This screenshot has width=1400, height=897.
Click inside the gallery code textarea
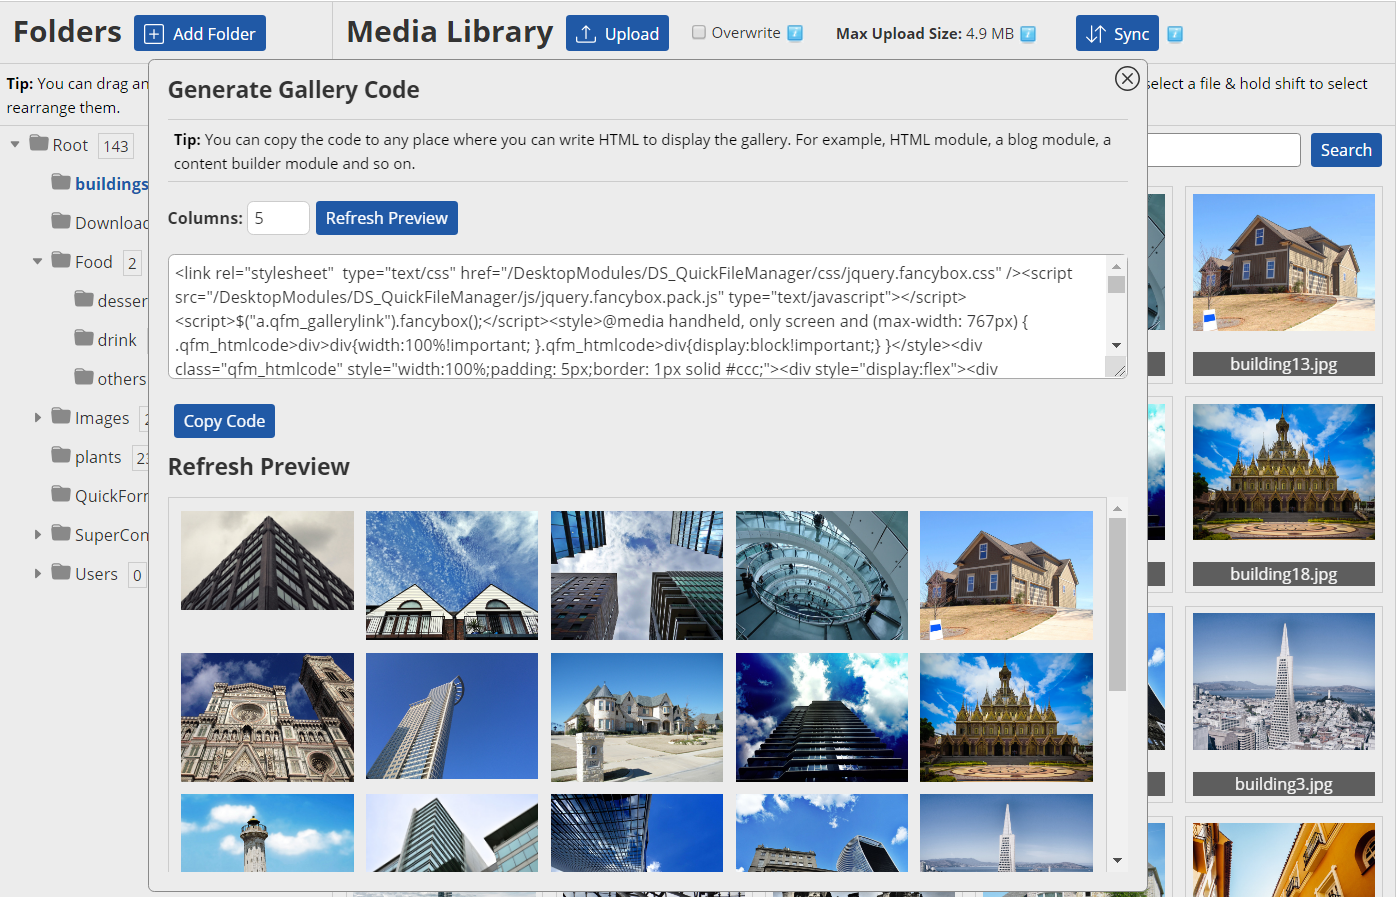tap(637, 317)
